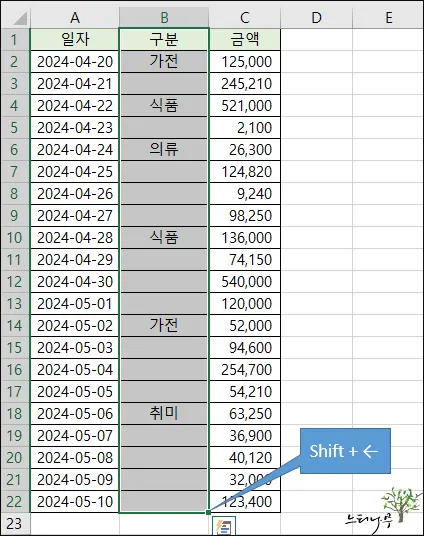
Task: Click cell containing 취미
Action: pyautogui.click(x=164, y=414)
